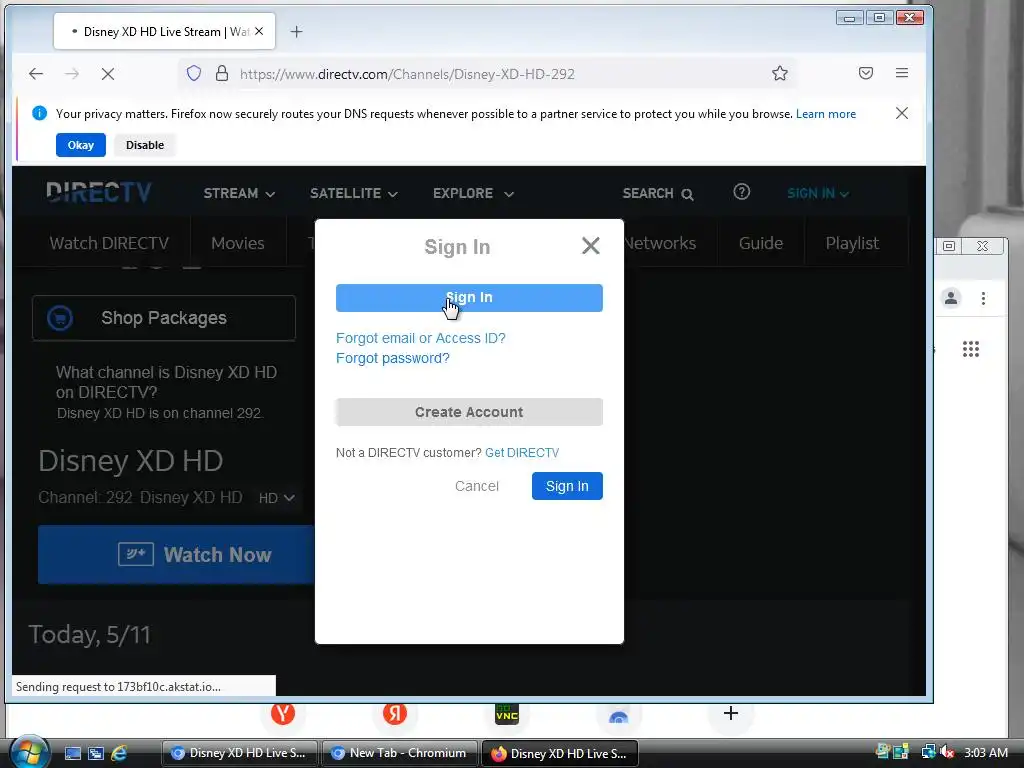Viewport: 1024px width, 768px height.
Task: Click Chromium profile avatar icon
Action: (x=951, y=298)
